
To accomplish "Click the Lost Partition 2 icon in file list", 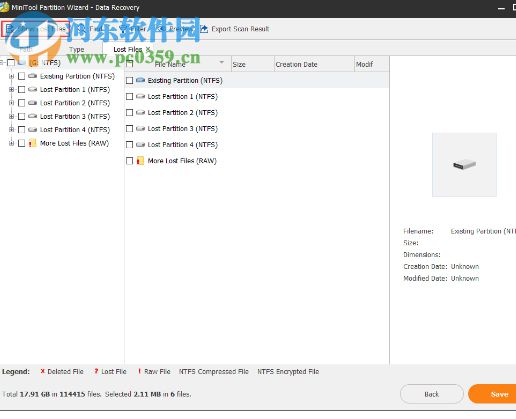I will [x=140, y=112].
